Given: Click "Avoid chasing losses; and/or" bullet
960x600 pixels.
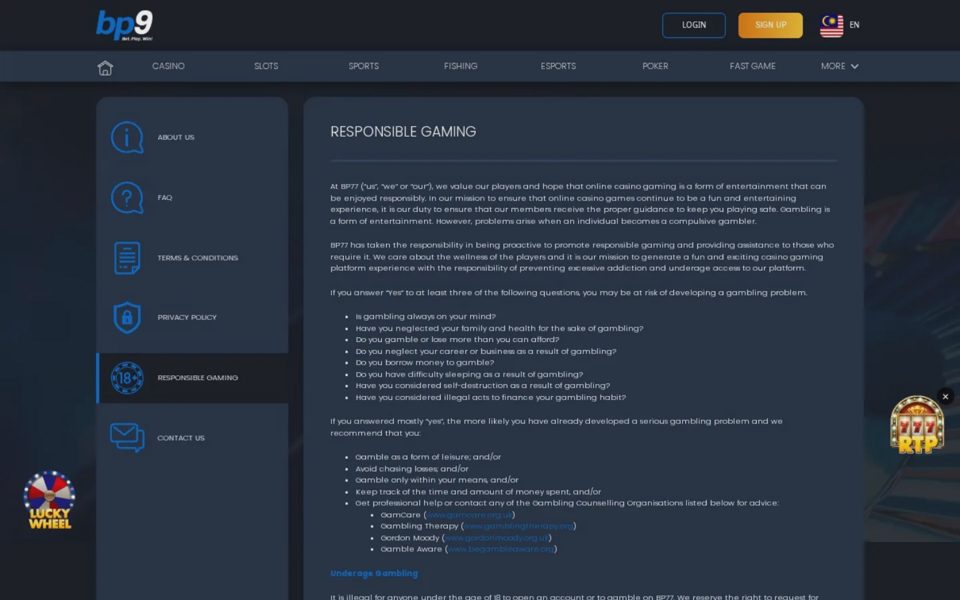Looking at the screenshot, I should 411,468.
